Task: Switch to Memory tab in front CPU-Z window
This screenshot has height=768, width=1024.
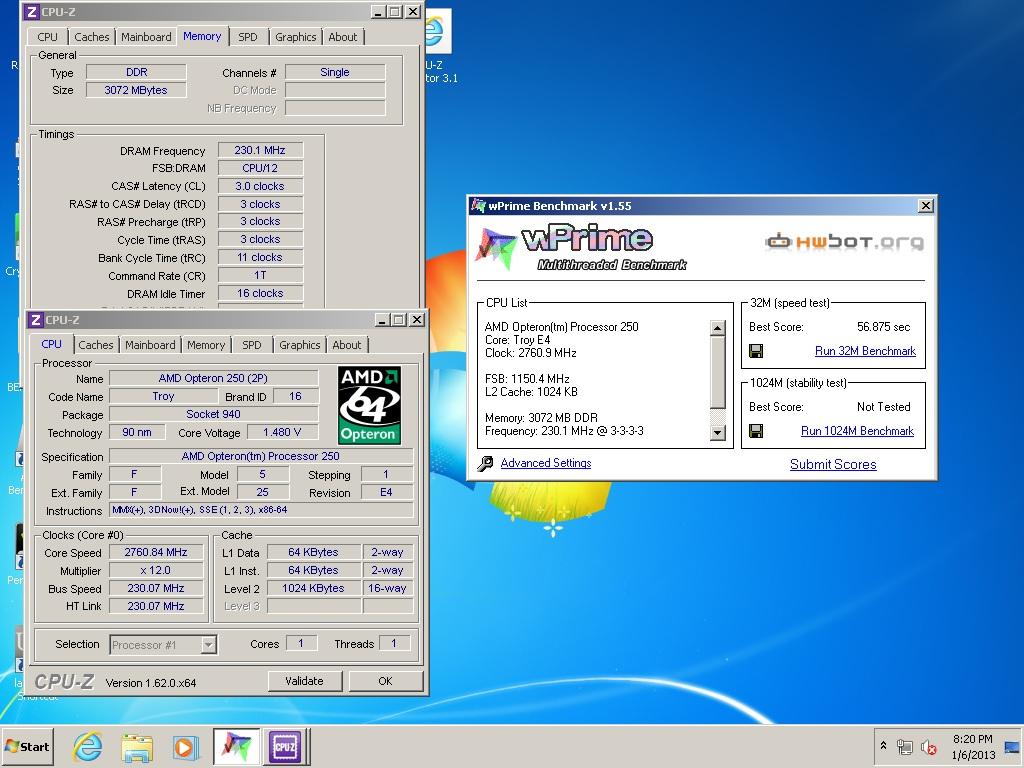Action: 206,345
